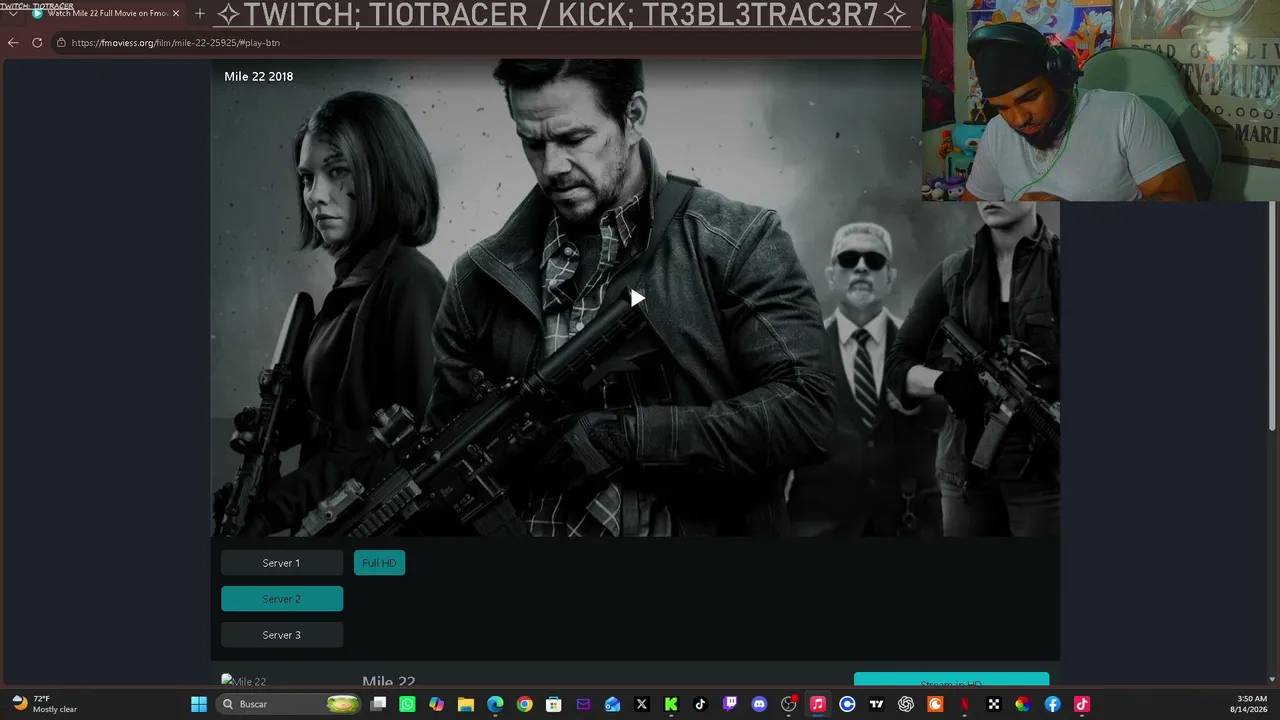The width and height of the screenshot is (1280, 720).
Task: Open the green Kick app icon
Action: pyautogui.click(x=671, y=704)
